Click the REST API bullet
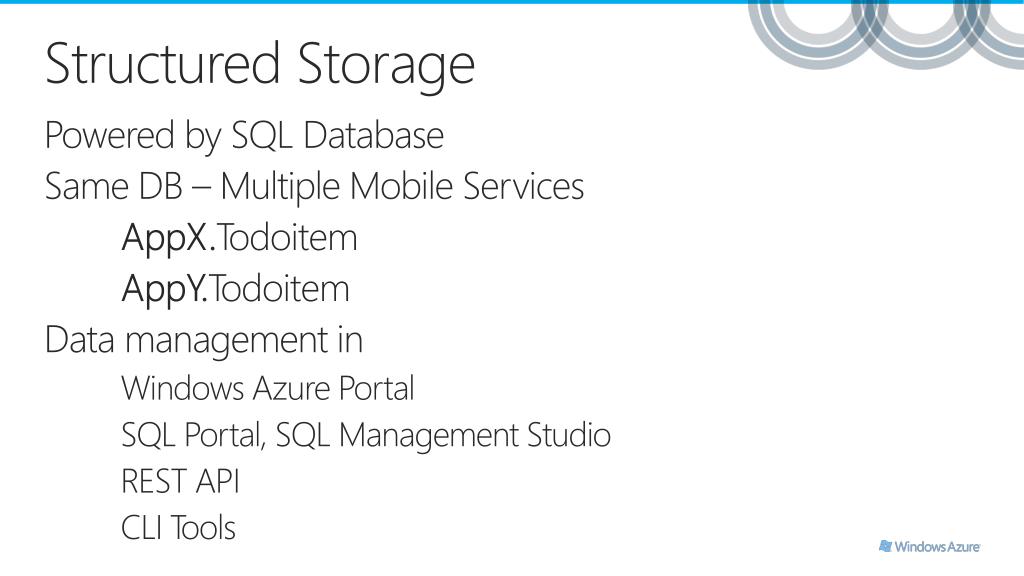The height and width of the screenshot is (576, 1024). (180, 481)
